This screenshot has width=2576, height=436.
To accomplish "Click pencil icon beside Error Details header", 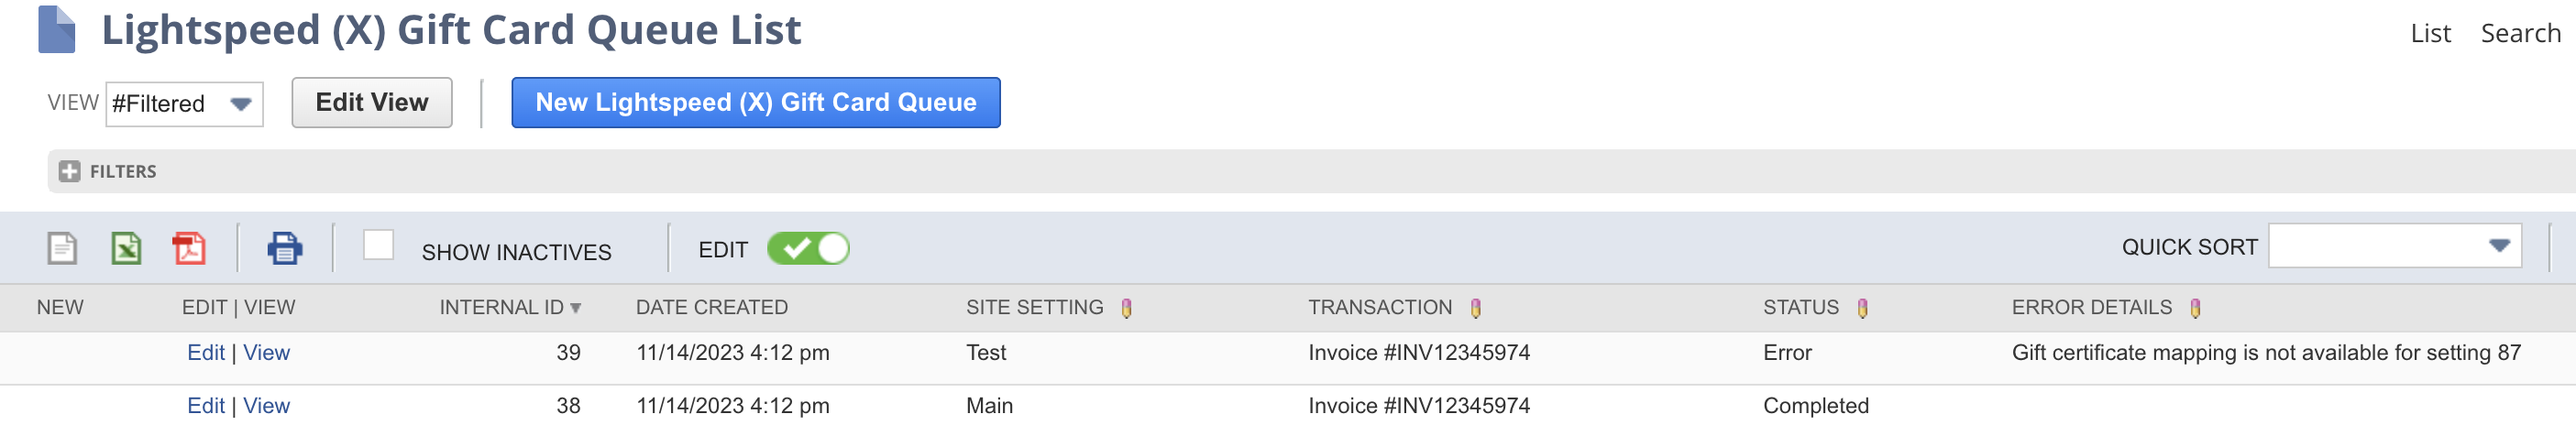I will (2195, 309).
